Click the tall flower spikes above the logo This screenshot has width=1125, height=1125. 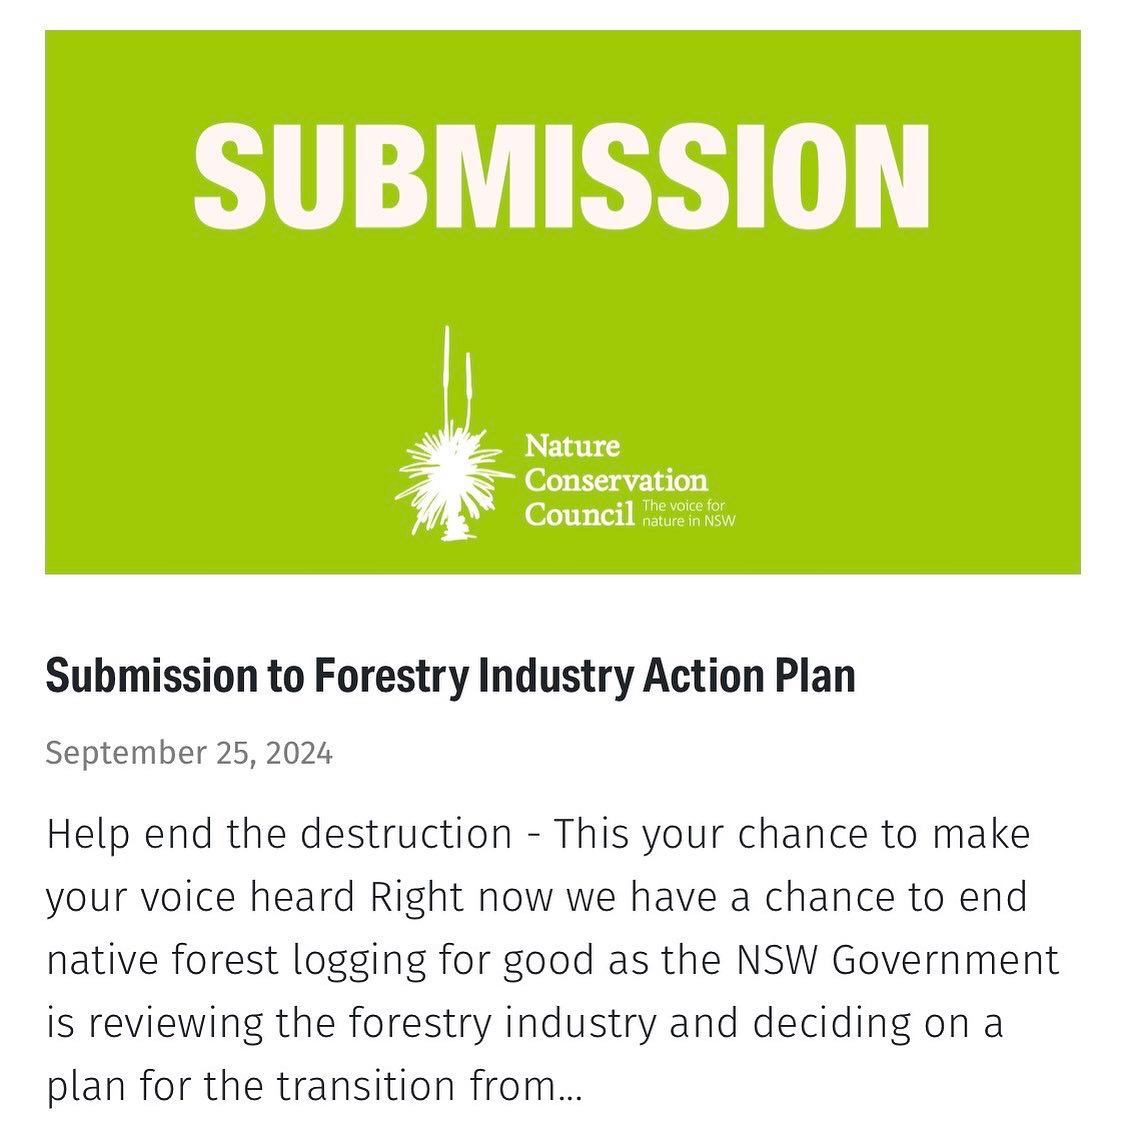tap(457, 377)
